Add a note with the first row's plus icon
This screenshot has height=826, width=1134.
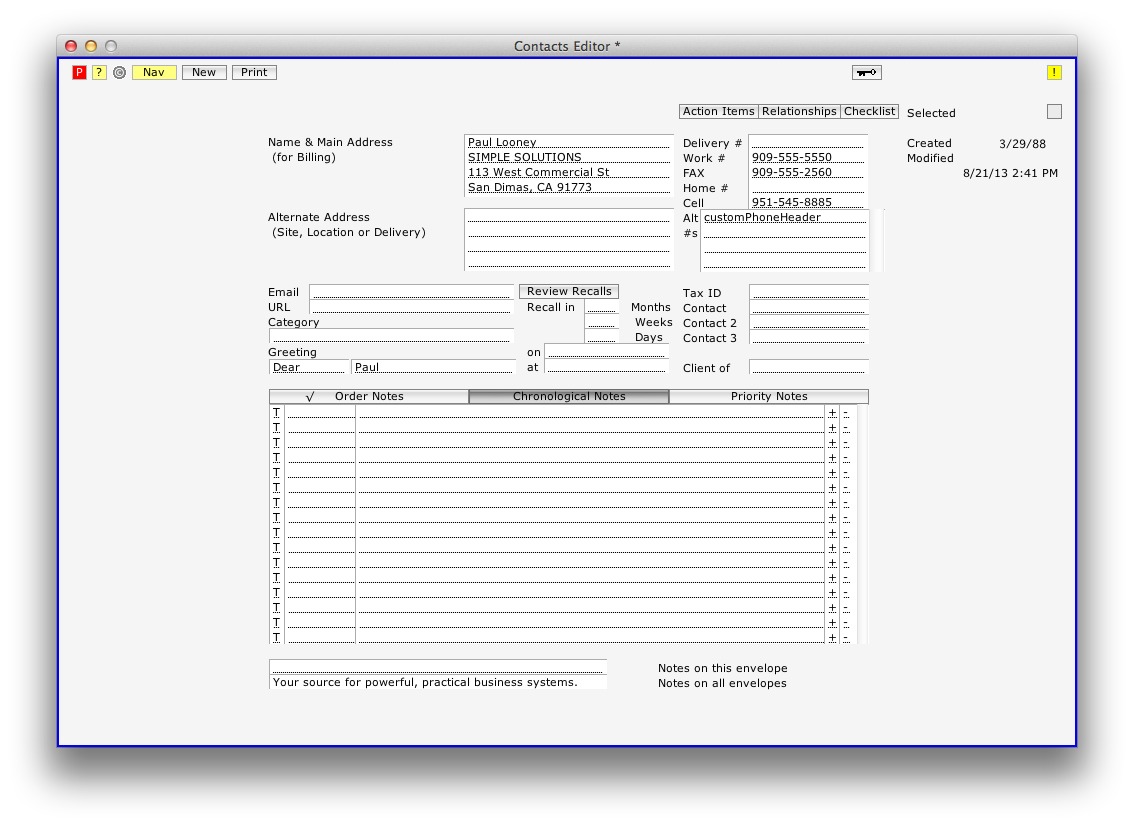(x=832, y=413)
